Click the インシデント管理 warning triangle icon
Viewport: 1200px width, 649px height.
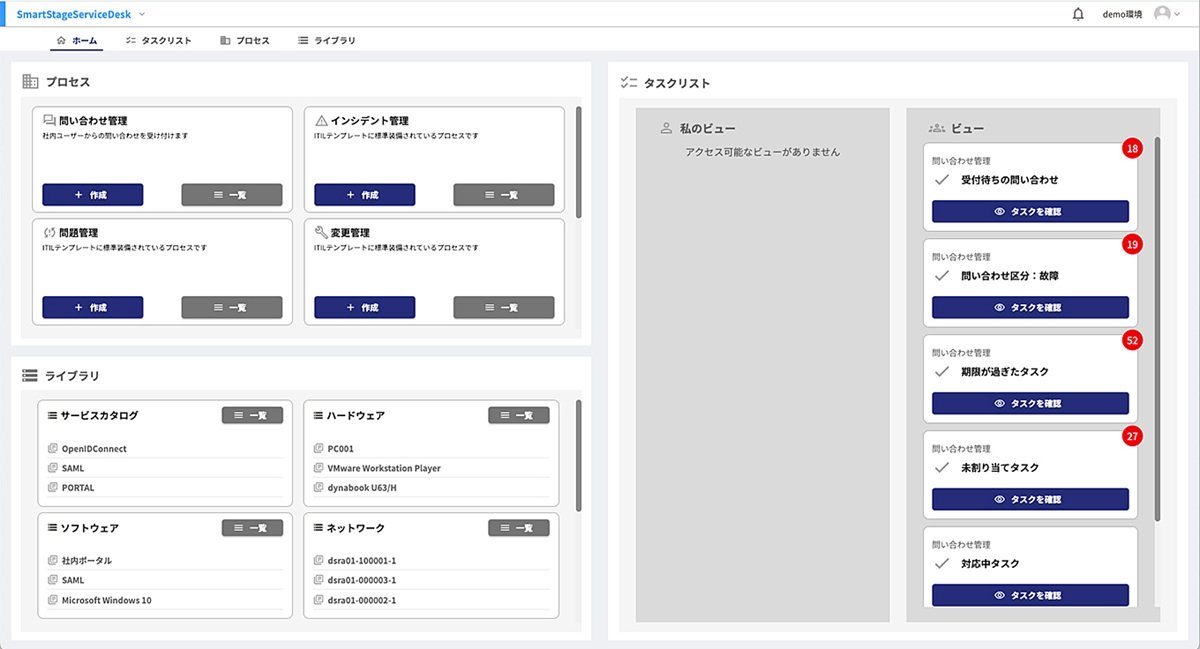click(x=321, y=120)
